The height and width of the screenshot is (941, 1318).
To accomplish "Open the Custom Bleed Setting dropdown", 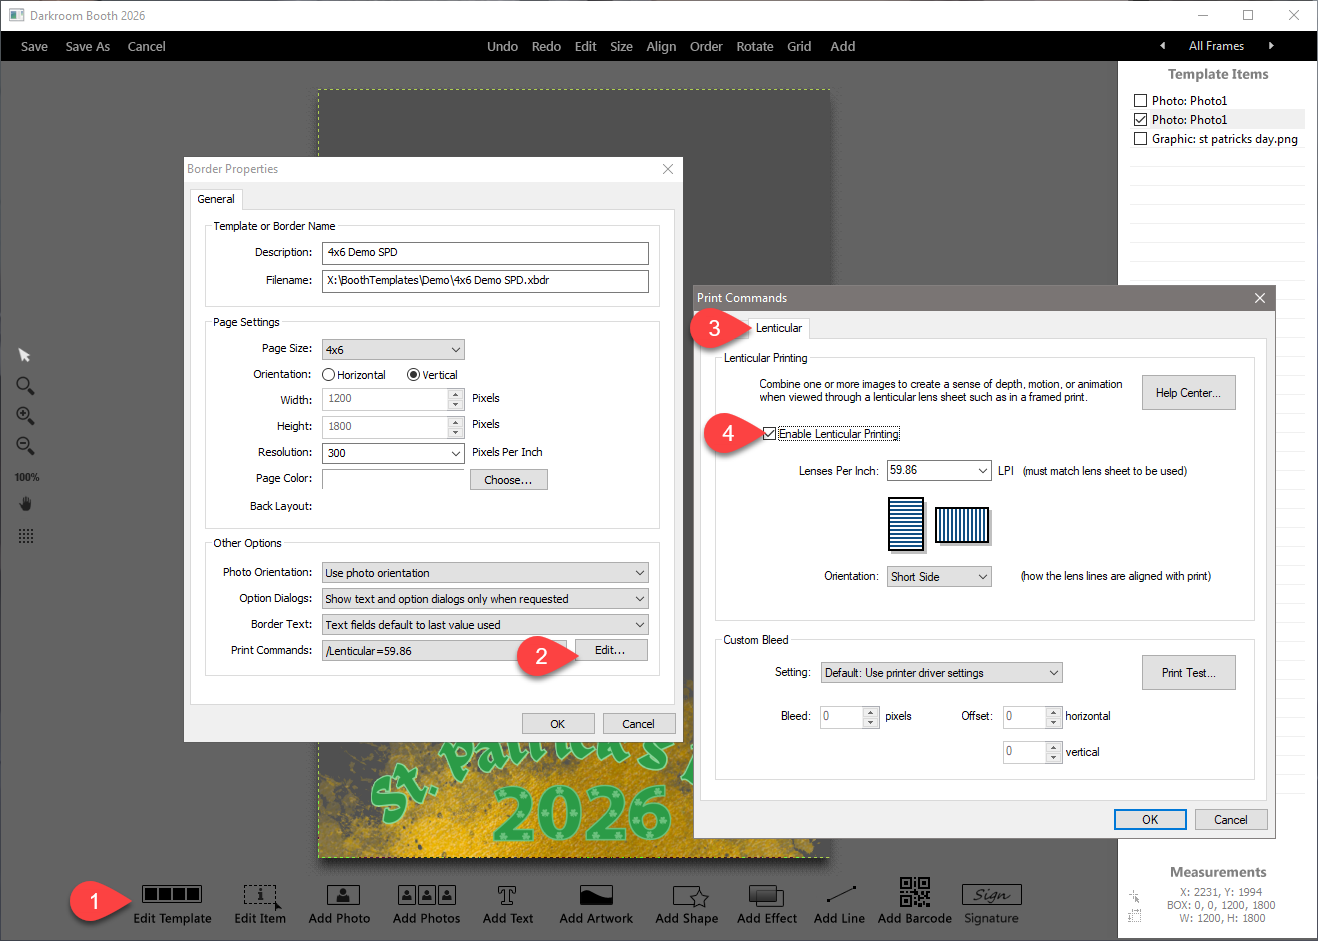I will coord(1053,673).
